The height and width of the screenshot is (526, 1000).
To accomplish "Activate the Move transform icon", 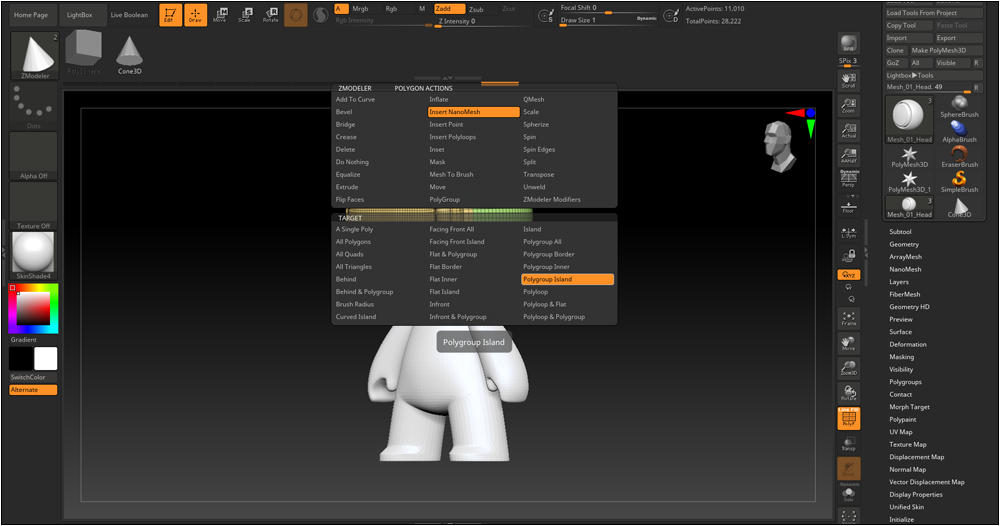I will pyautogui.click(x=220, y=14).
